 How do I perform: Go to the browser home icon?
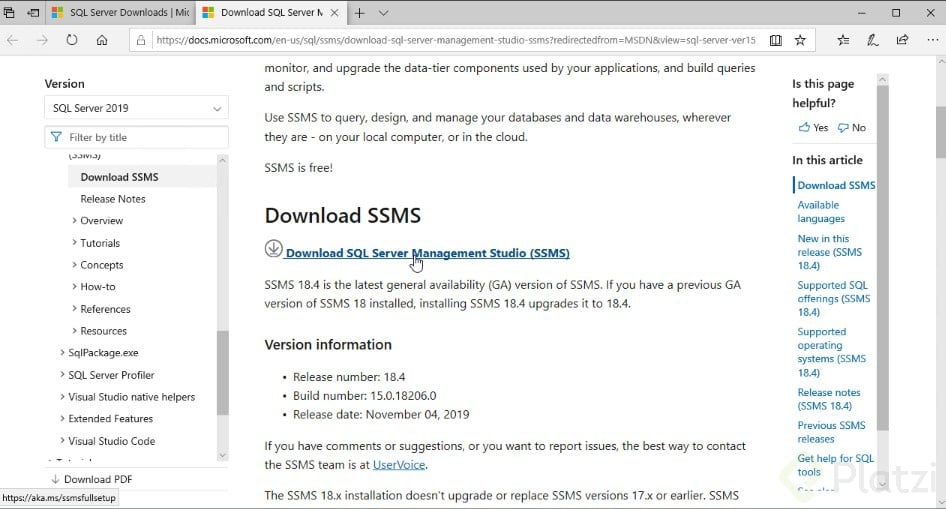102,40
